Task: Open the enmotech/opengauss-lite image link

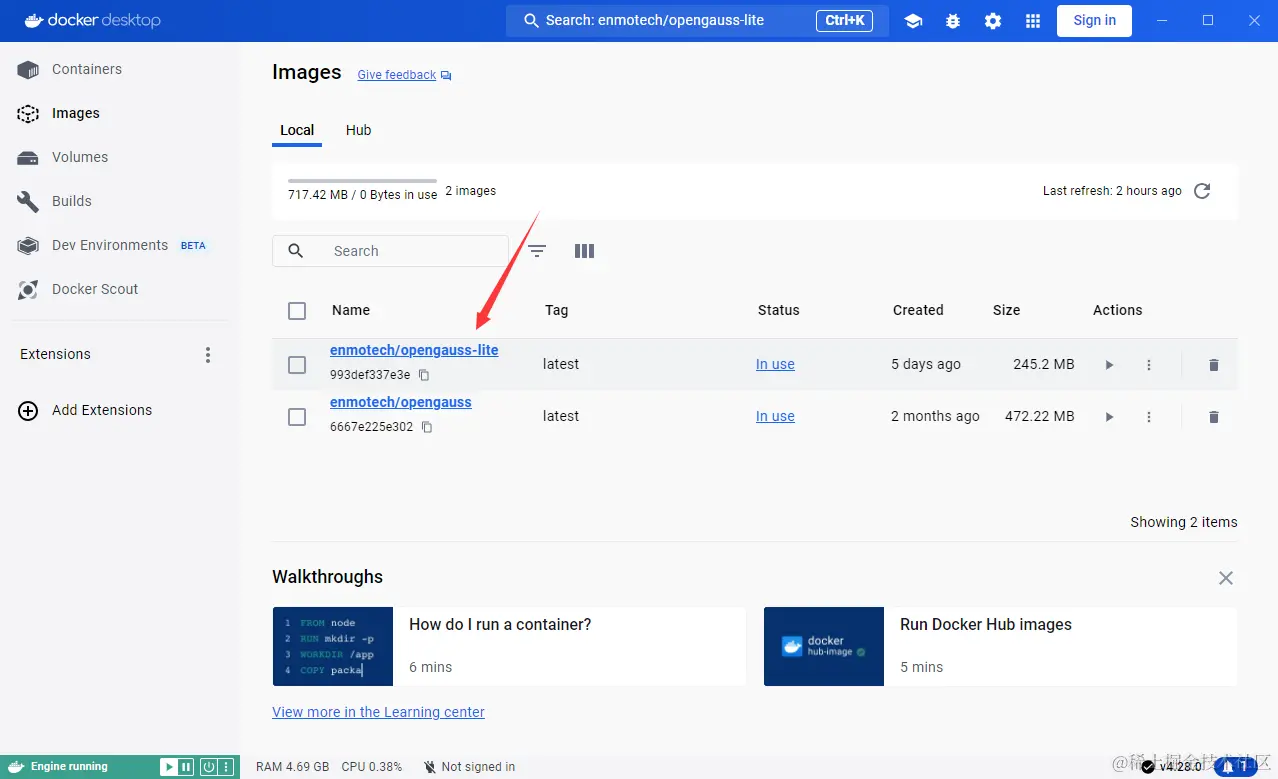Action: click(x=414, y=350)
